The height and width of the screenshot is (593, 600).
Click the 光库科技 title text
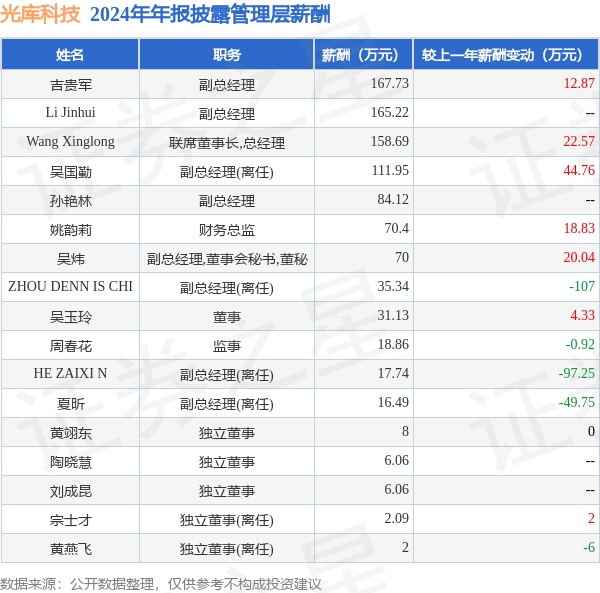(x=40, y=15)
